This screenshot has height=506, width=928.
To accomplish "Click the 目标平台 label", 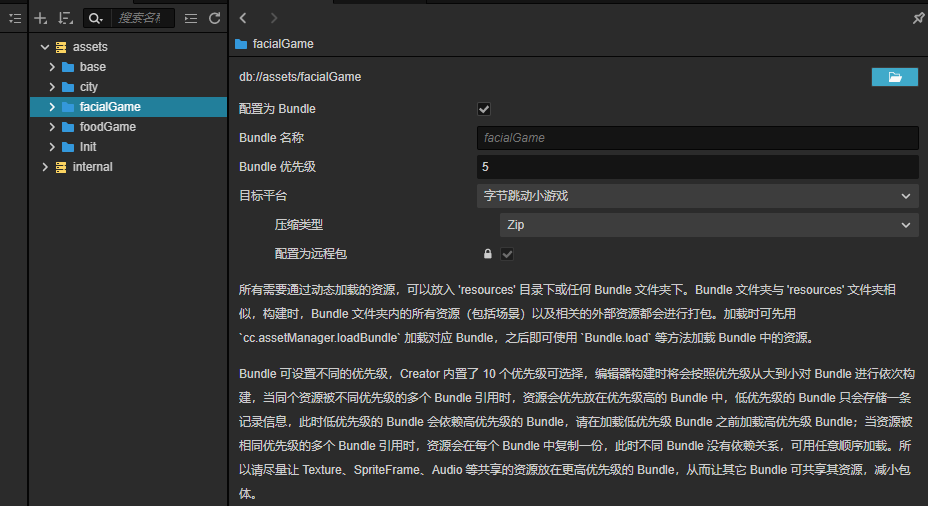I will pos(263,196).
